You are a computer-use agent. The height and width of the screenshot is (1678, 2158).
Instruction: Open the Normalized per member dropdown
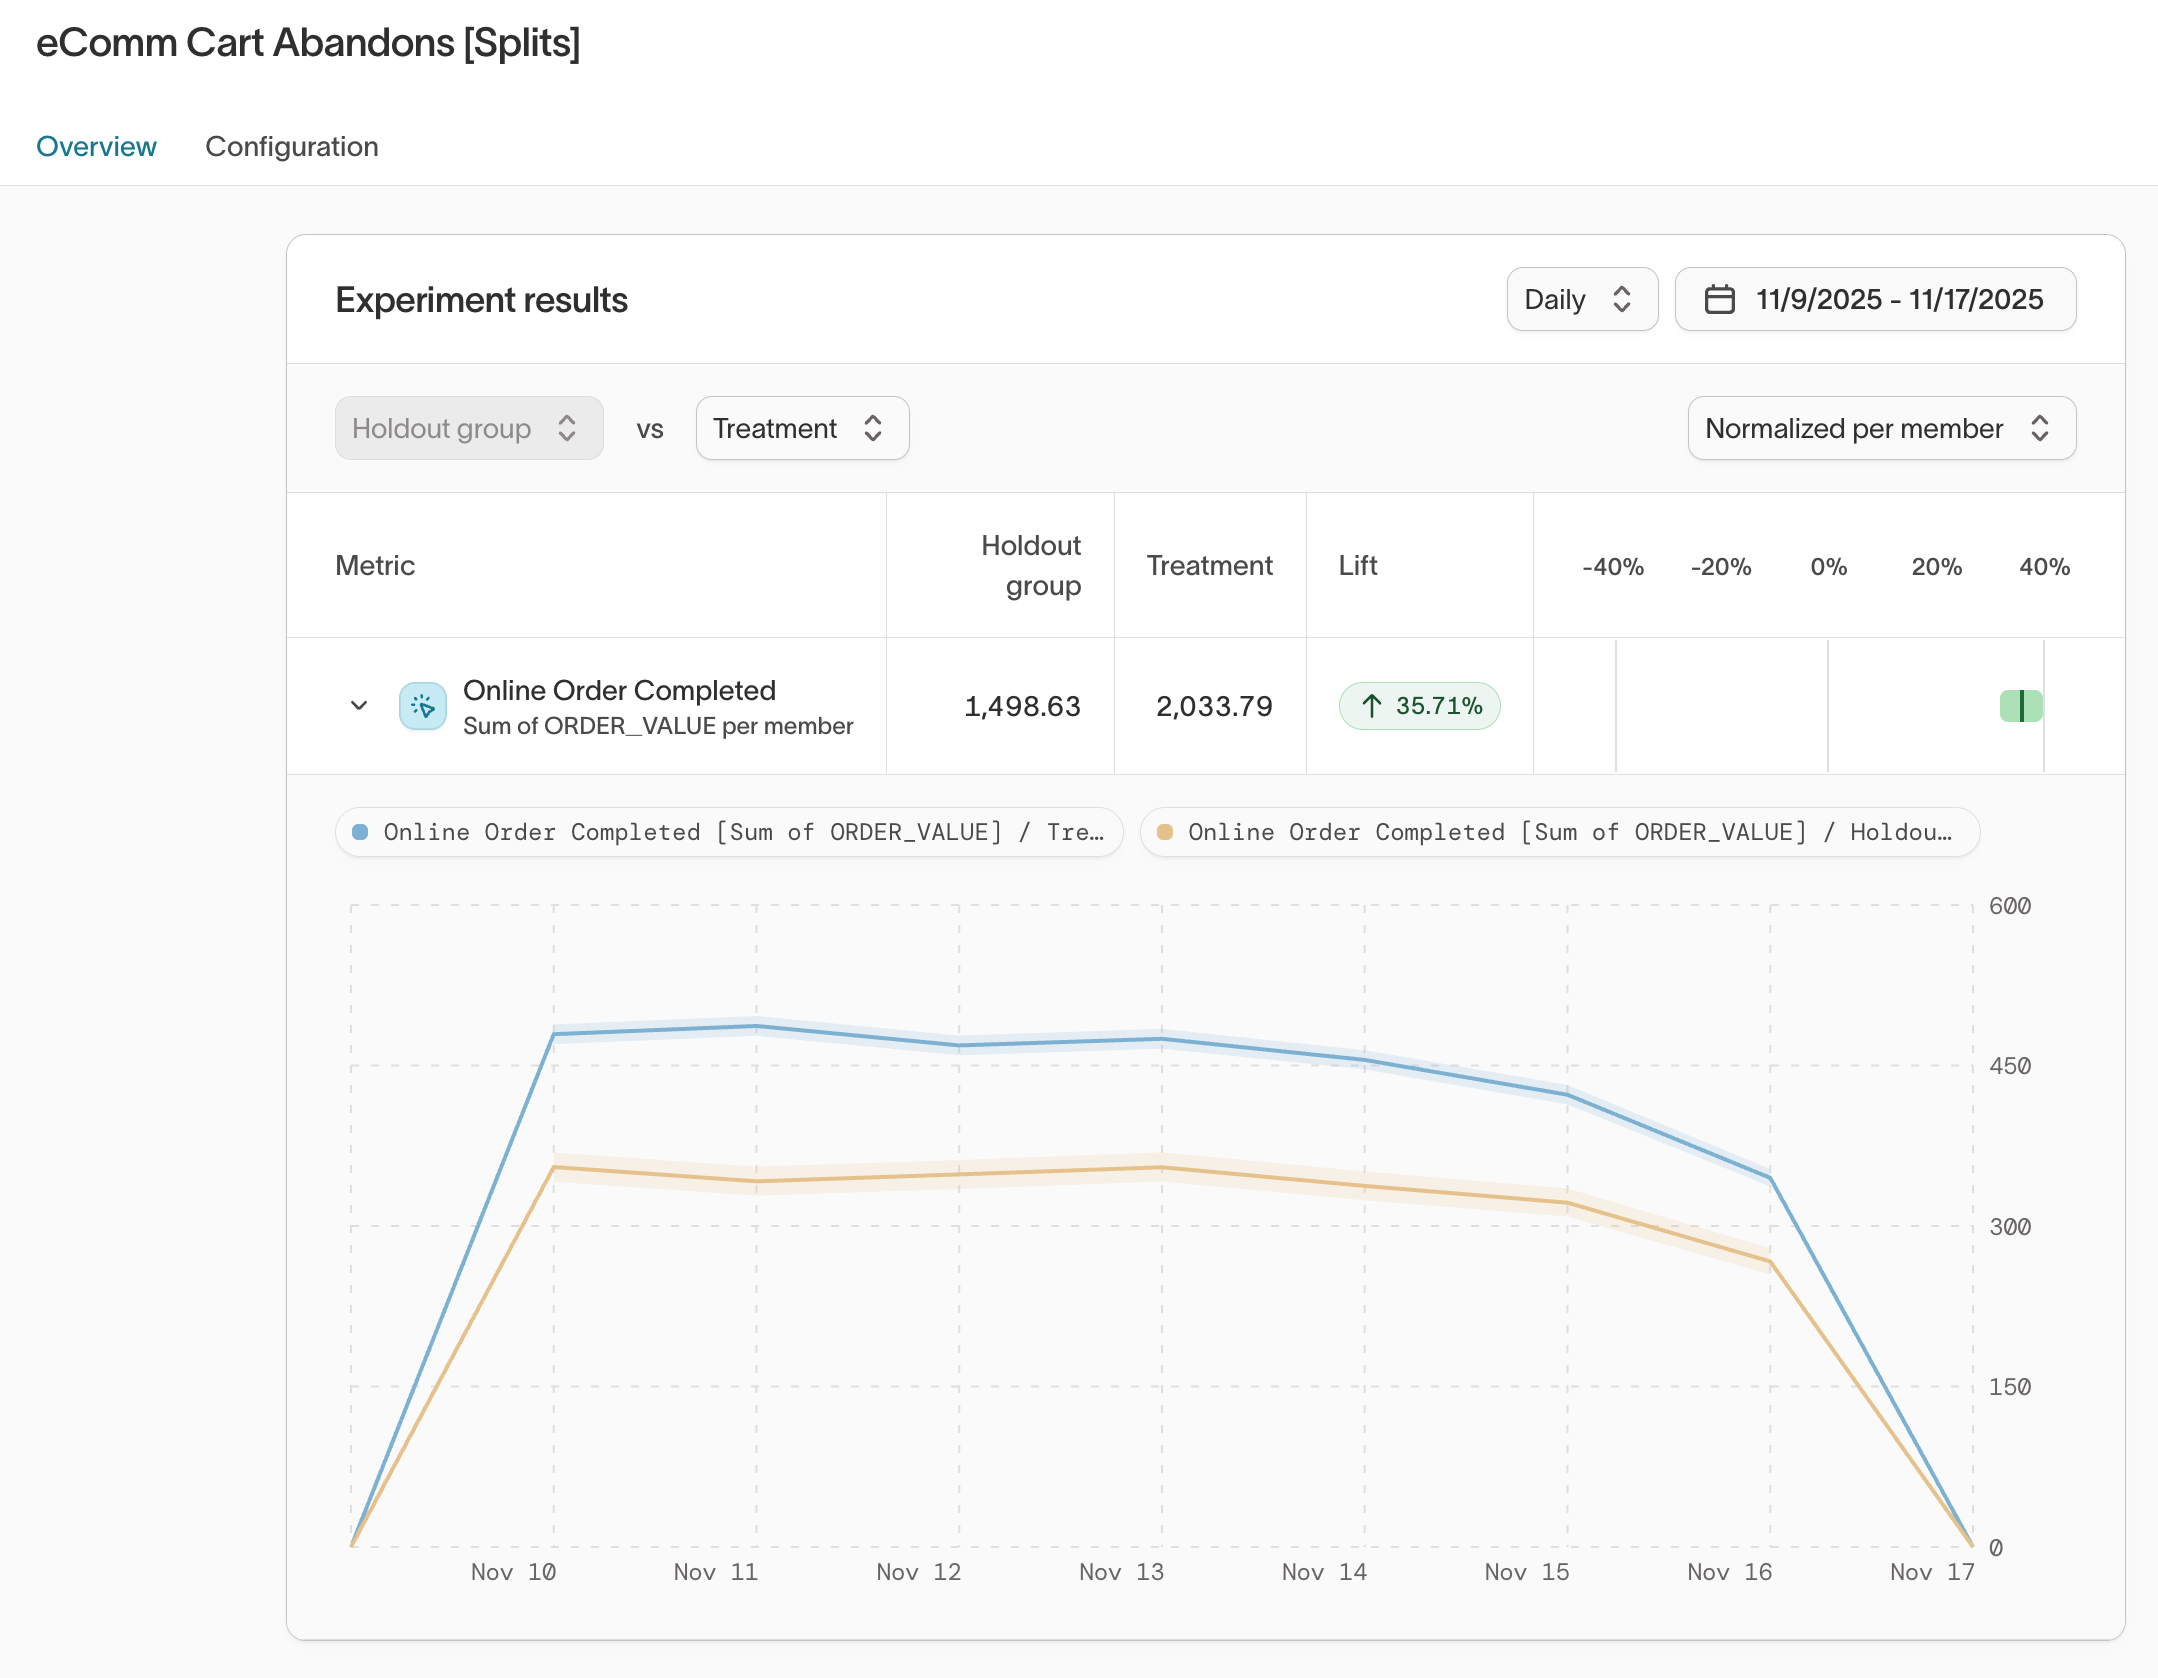click(1880, 428)
